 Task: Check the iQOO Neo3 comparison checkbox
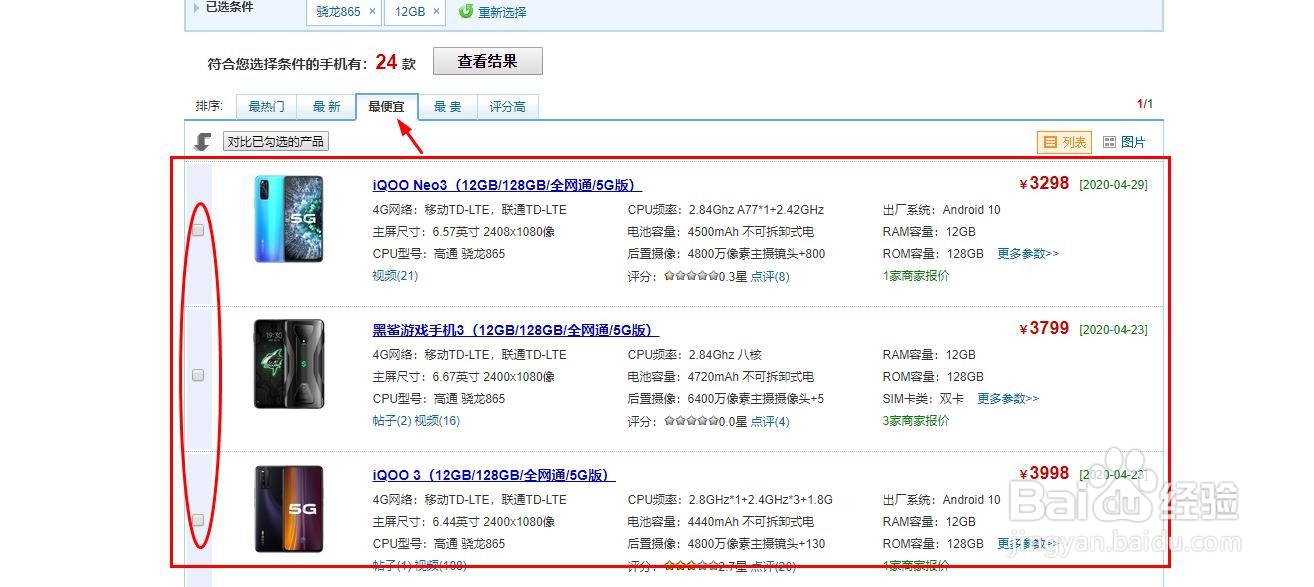point(197,229)
